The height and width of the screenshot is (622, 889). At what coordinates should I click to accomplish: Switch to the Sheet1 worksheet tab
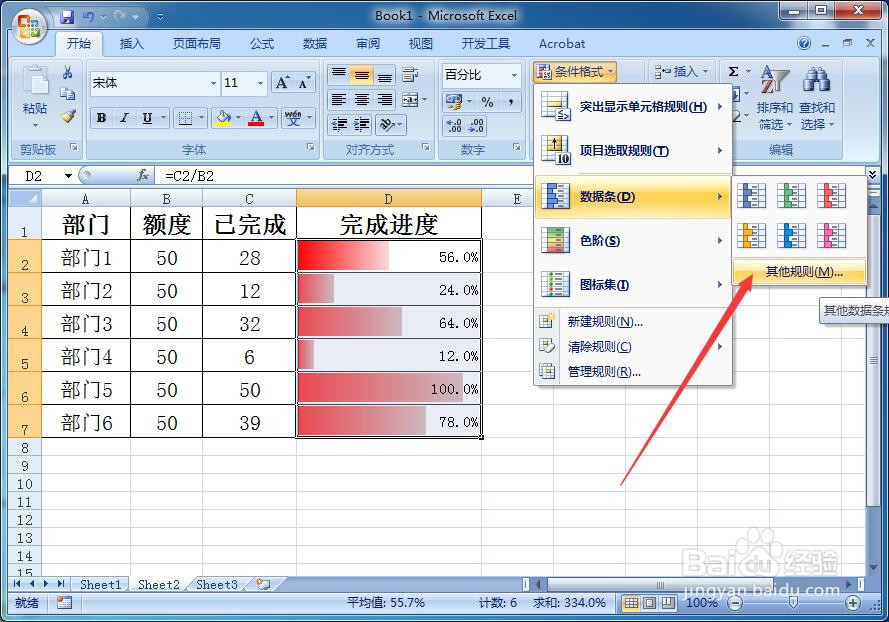tap(100, 584)
